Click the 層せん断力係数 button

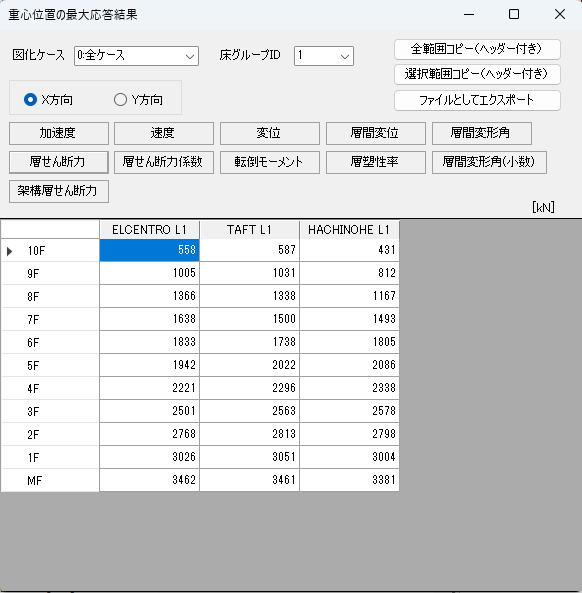coord(164,162)
